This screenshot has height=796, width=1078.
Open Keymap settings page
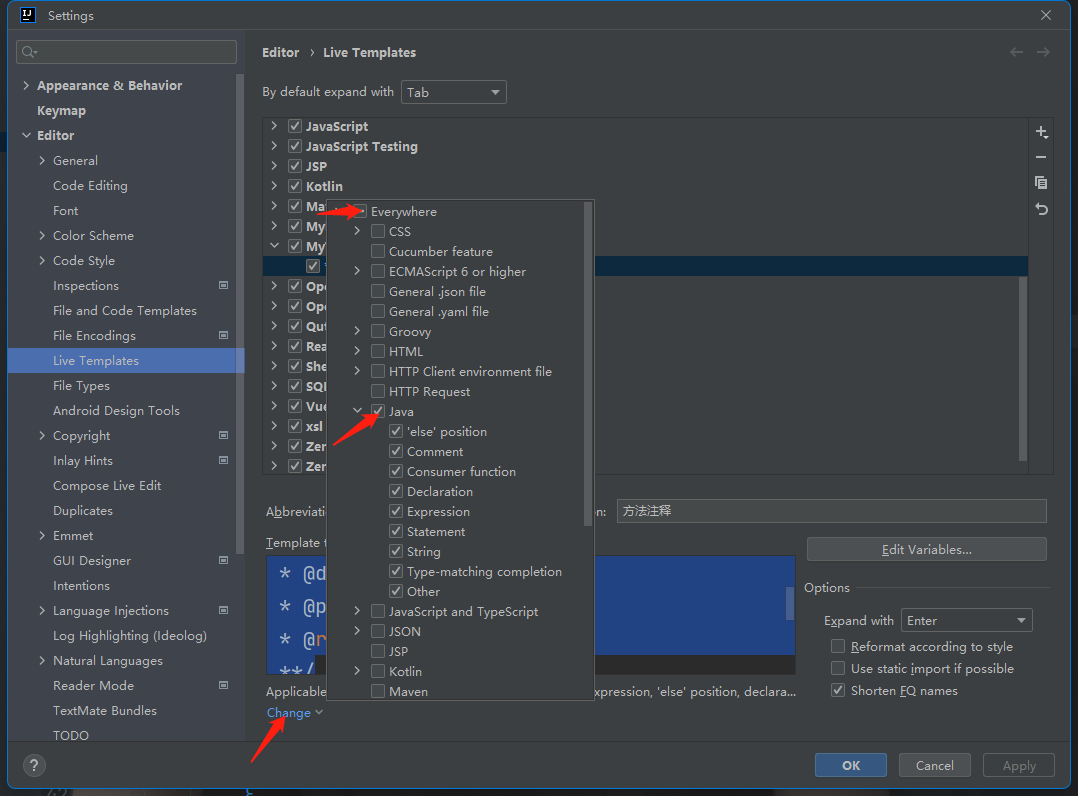coord(61,111)
